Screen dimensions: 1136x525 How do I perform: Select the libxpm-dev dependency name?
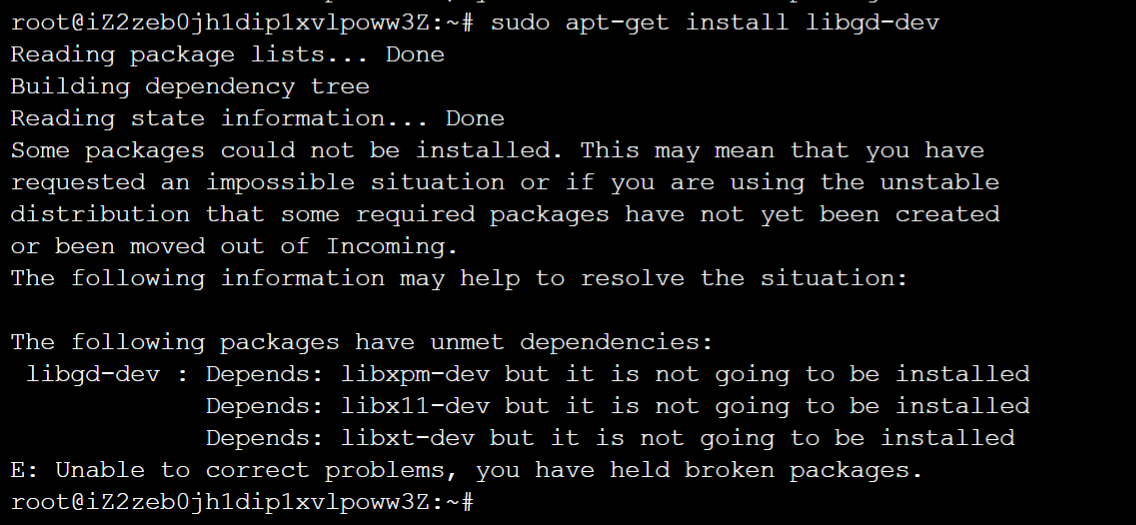click(x=415, y=374)
